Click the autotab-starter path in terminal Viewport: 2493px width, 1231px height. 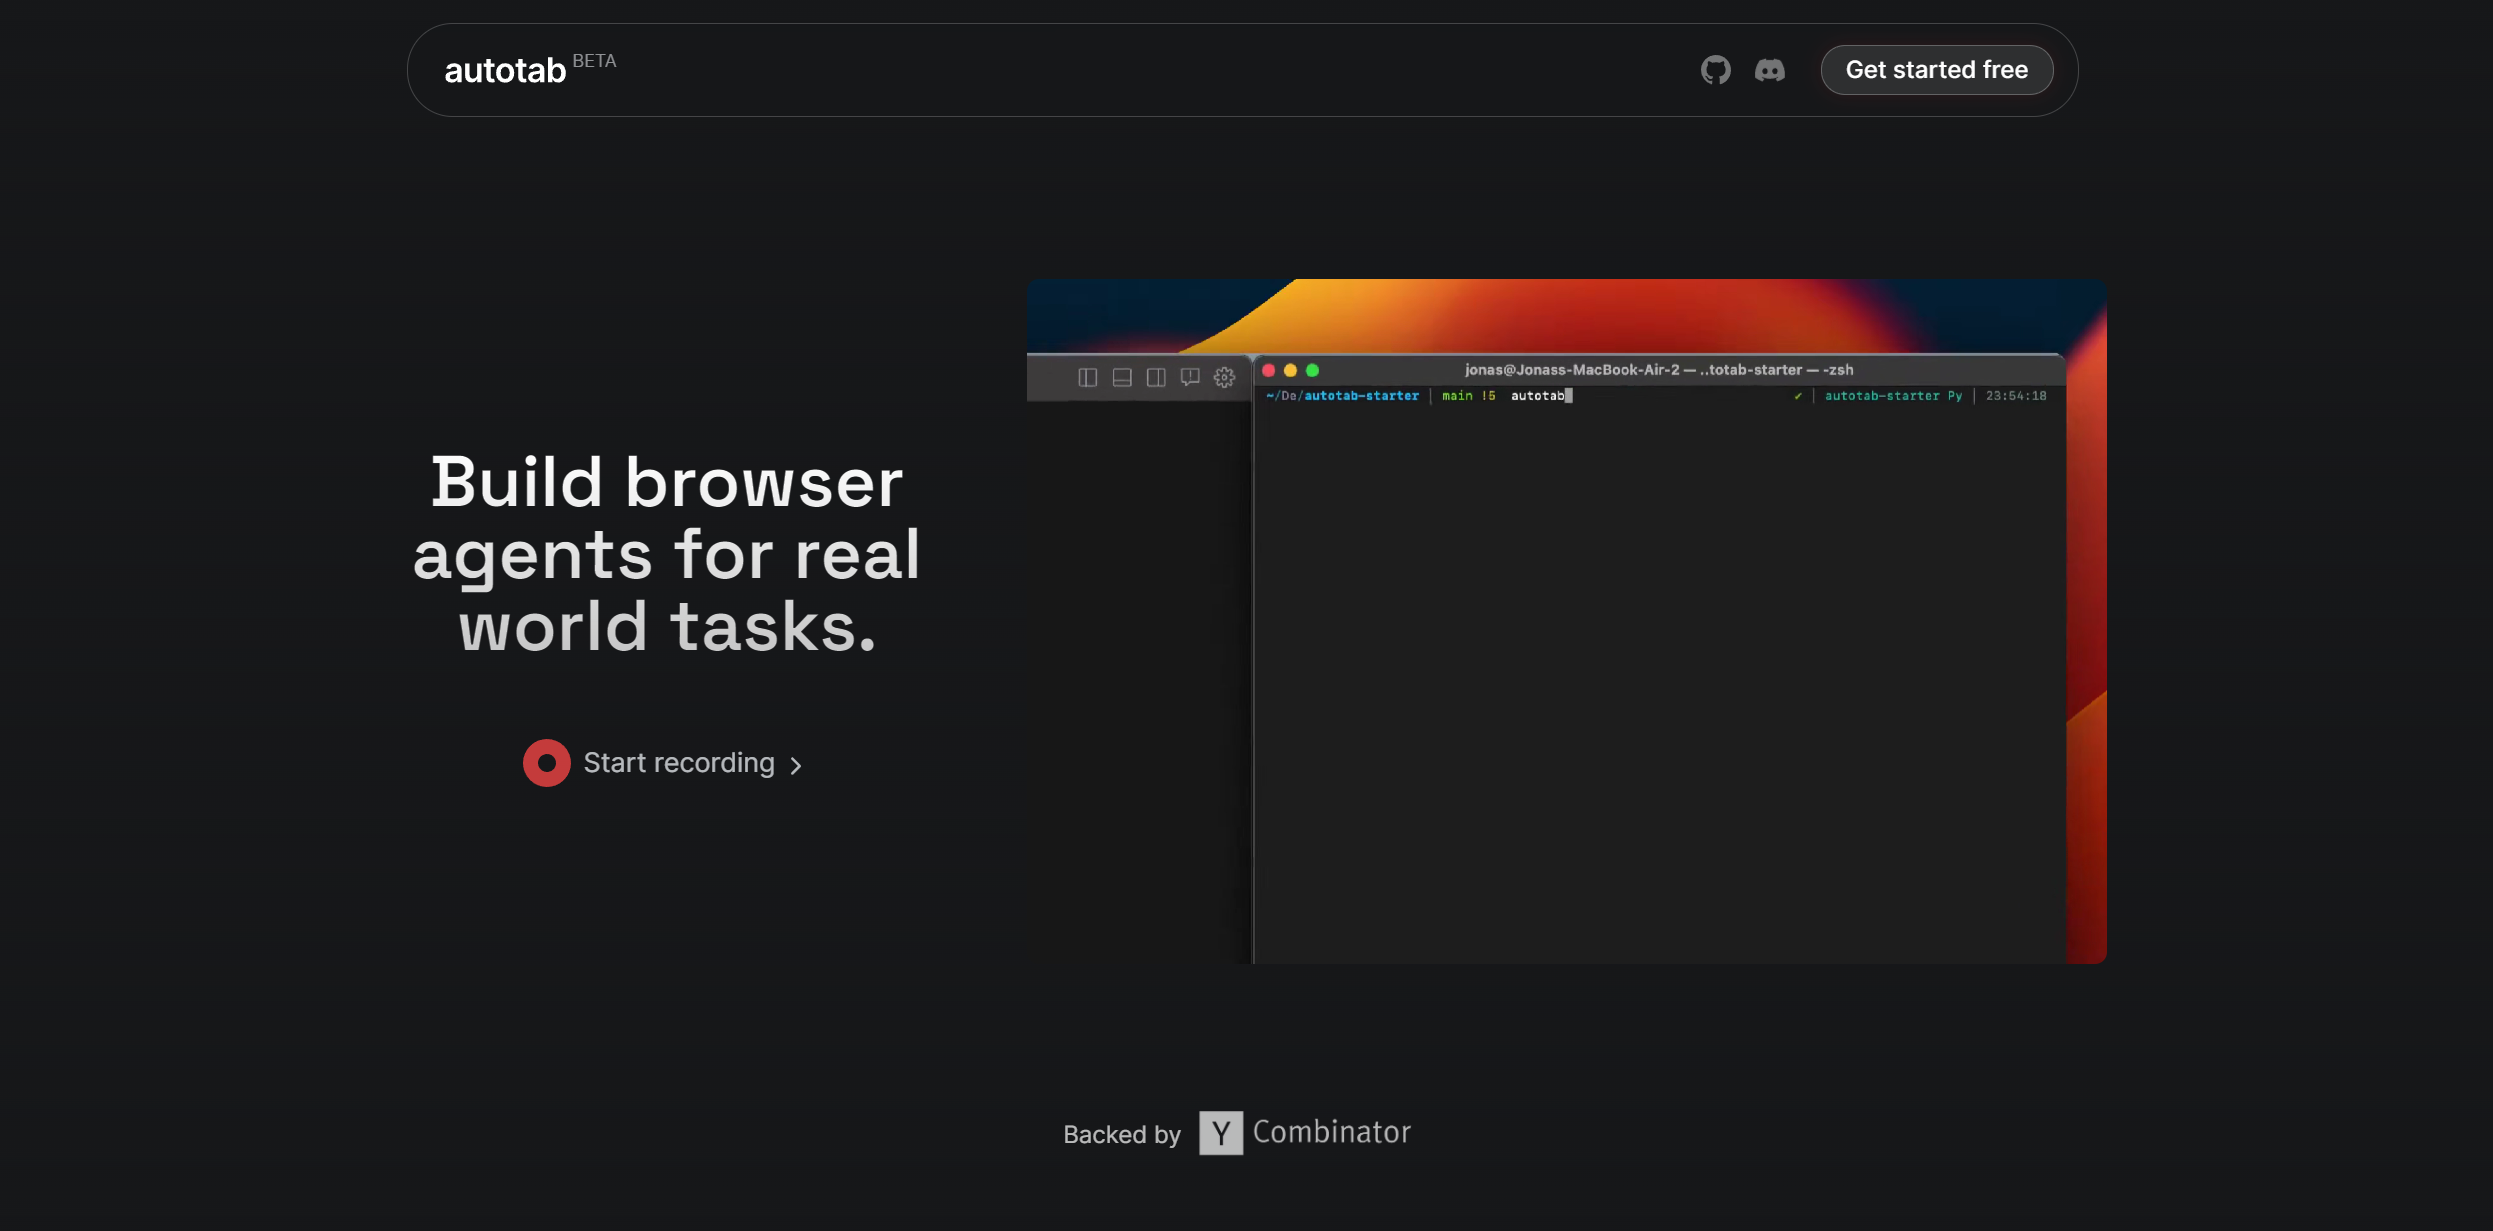(x=1342, y=396)
